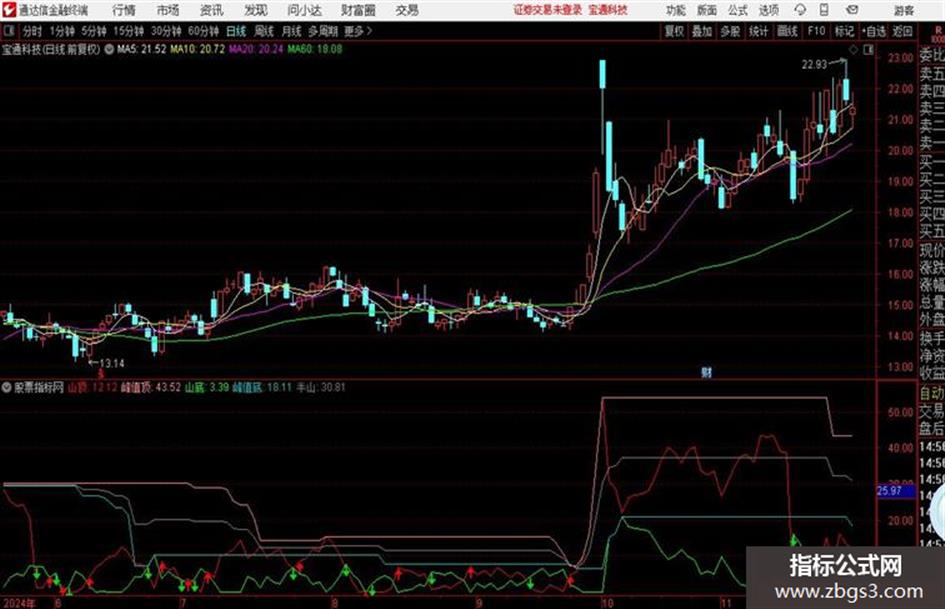This screenshot has width=945, height=609.
Task: Switch to the 分时 period tab
Action: [x=32, y=31]
